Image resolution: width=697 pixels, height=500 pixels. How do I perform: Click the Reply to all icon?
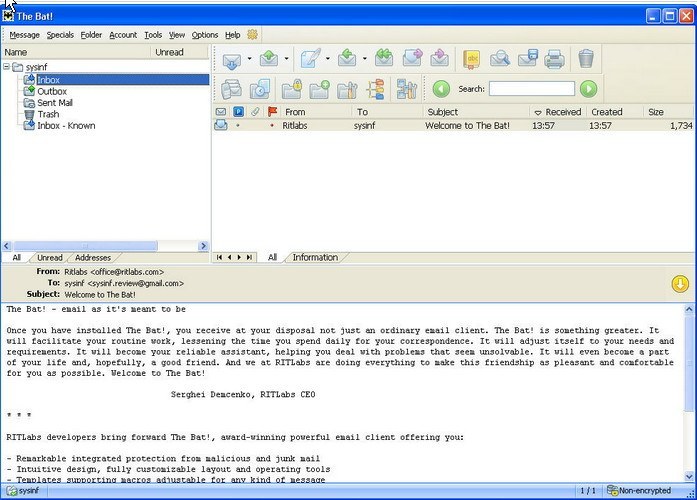(384, 59)
